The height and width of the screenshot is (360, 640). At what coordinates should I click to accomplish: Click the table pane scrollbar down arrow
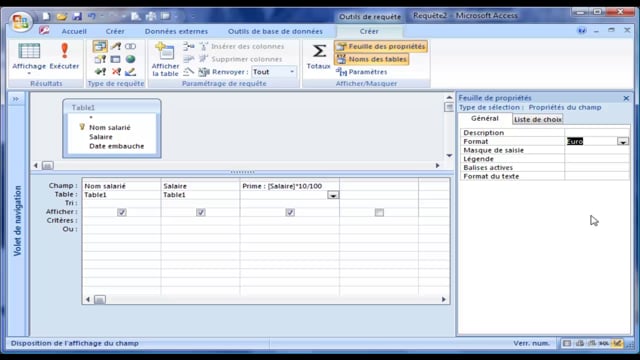coord(449,156)
